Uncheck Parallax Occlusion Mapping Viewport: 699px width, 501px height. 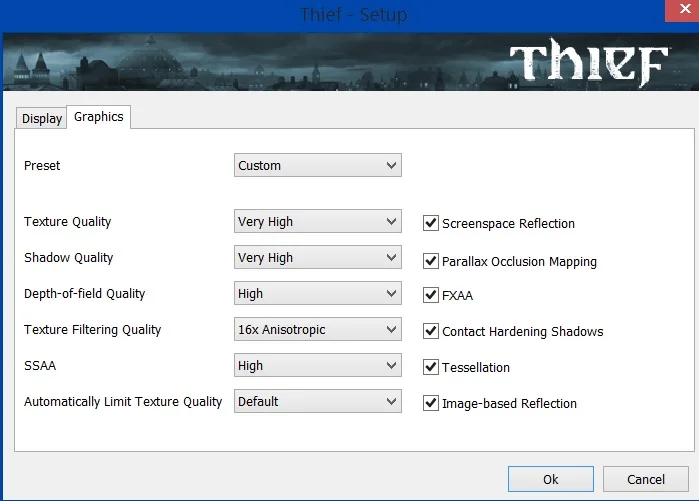431,261
